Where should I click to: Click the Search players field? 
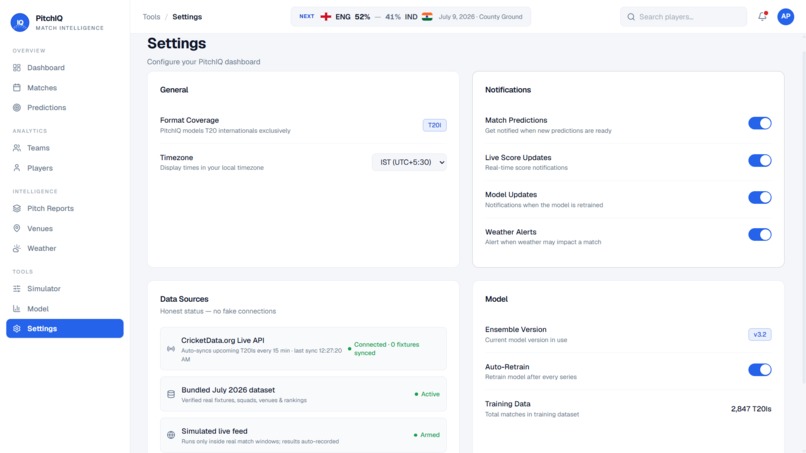click(683, 17)
